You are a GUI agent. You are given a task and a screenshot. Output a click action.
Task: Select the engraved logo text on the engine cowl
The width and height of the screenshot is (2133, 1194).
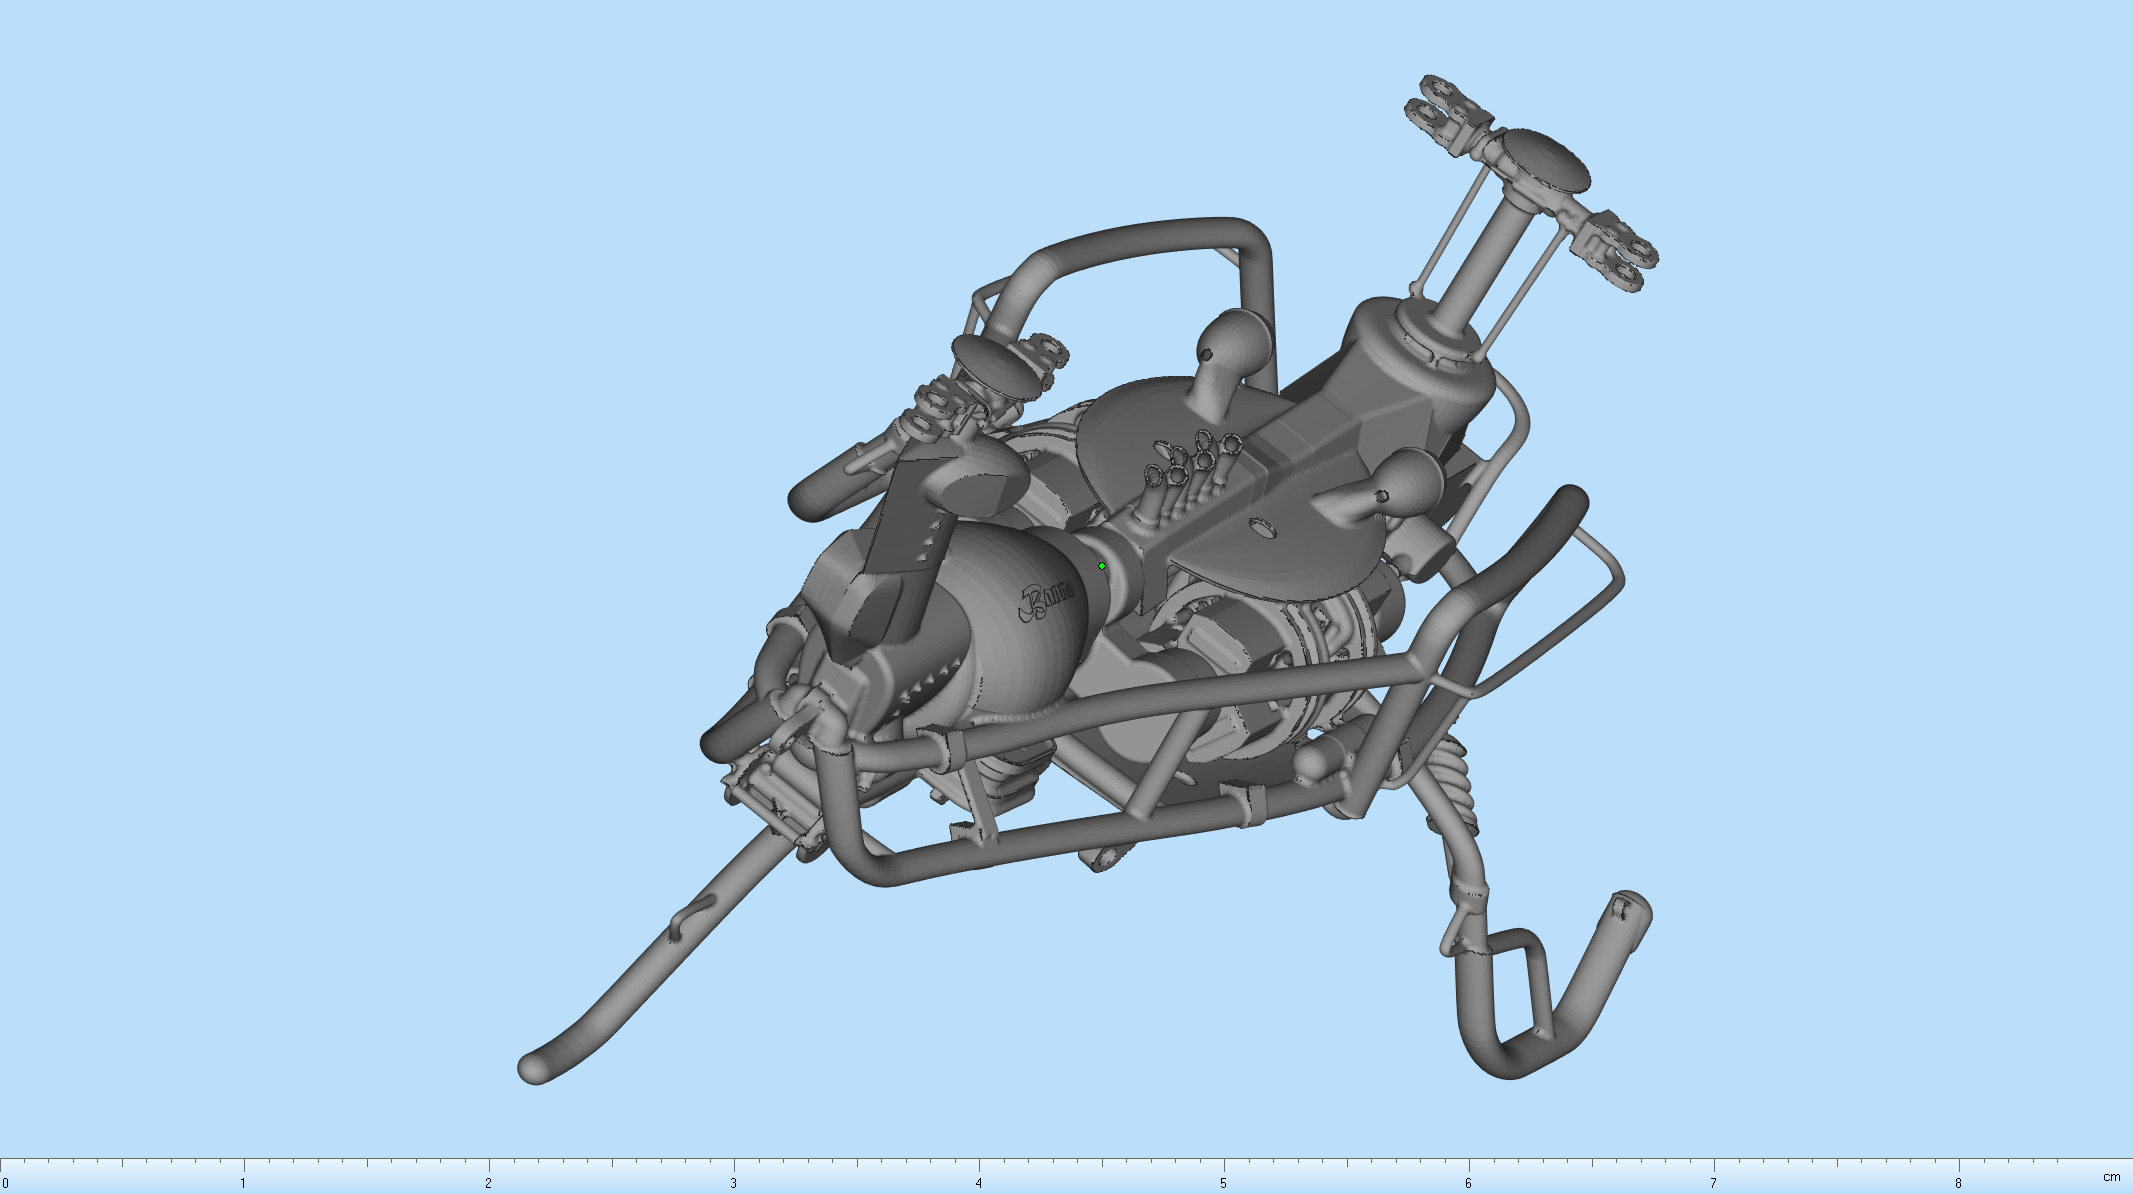[x=1045, y=600]
